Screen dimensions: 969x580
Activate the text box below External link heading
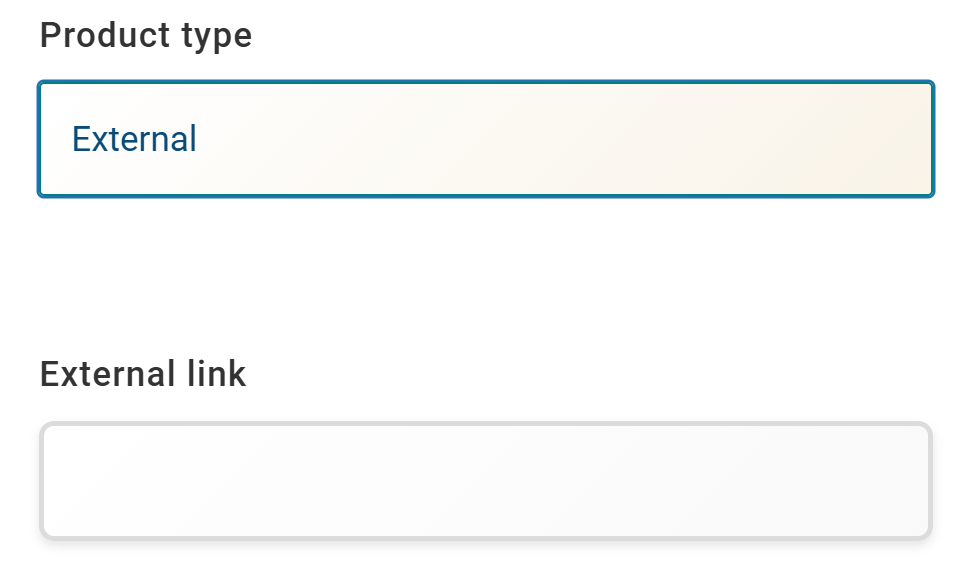(x=486, y=481)
